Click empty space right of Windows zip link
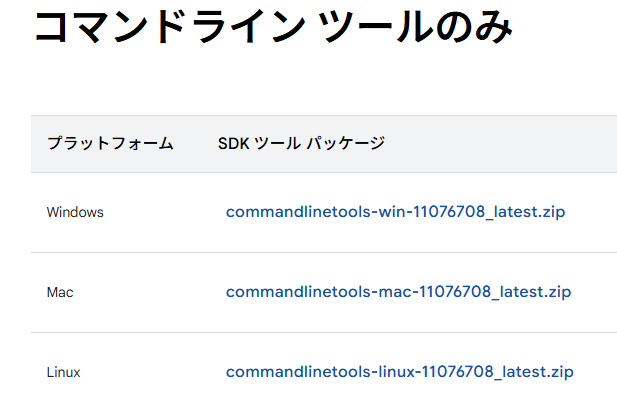 [x=591, y=212]
